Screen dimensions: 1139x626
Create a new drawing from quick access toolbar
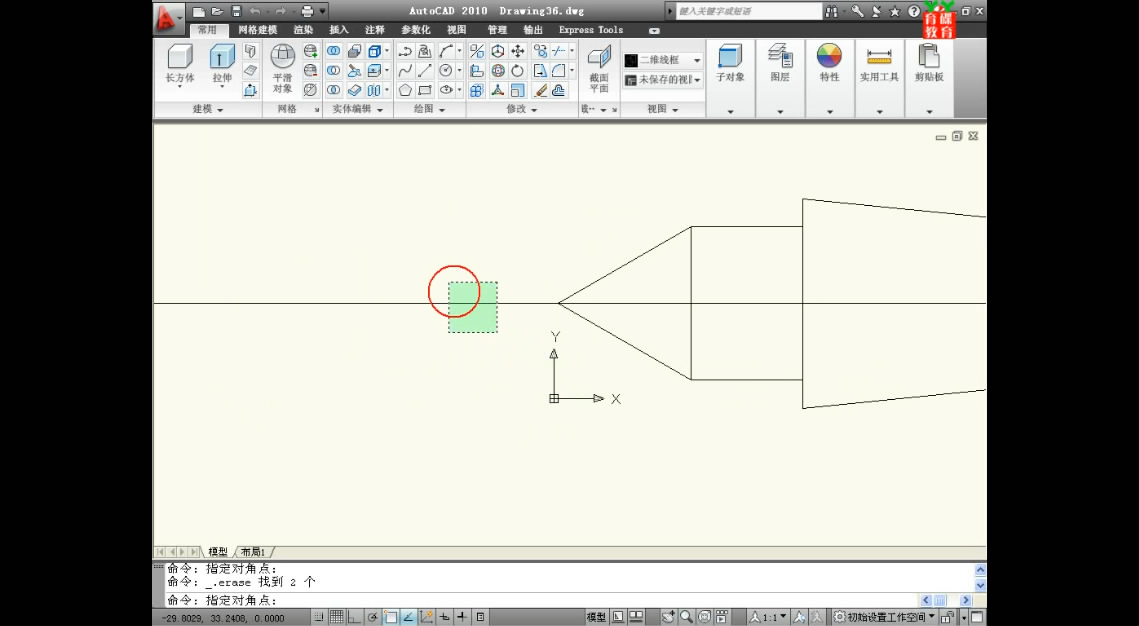[x=198, y=12]
